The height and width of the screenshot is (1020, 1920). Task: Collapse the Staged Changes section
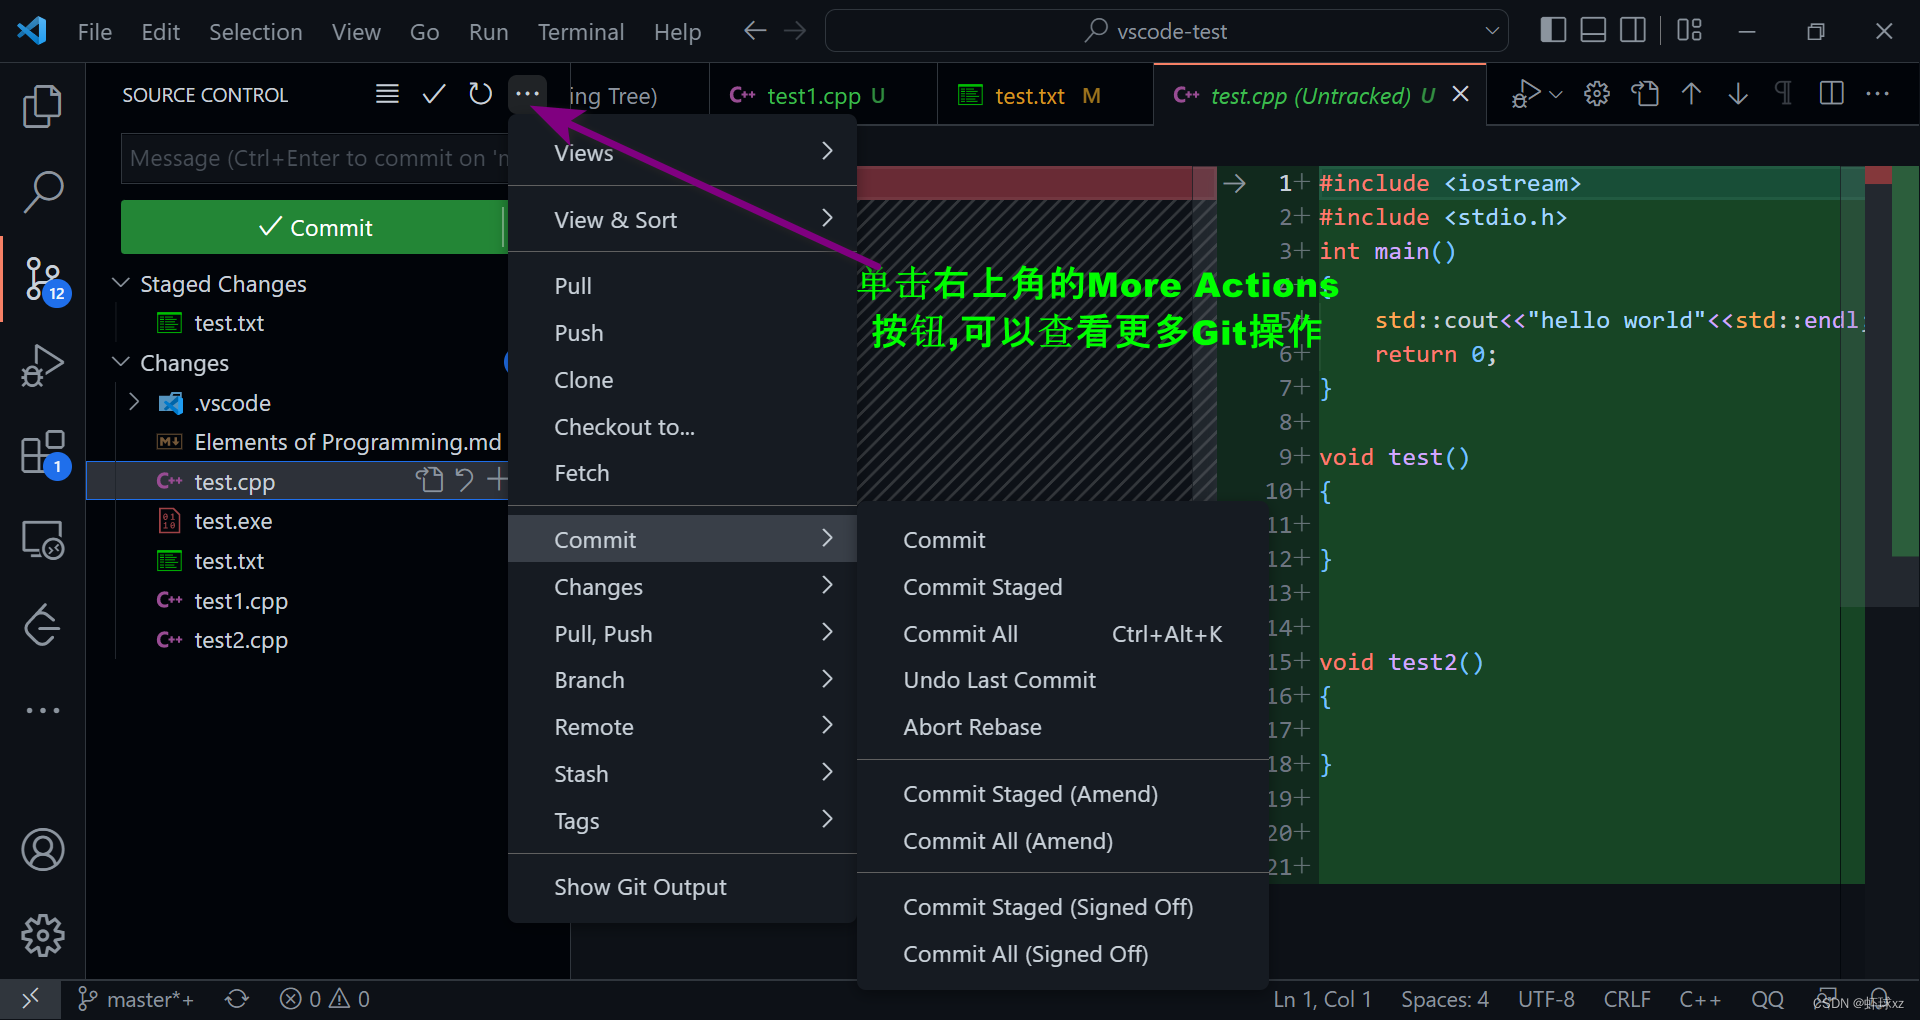point(121,283)
